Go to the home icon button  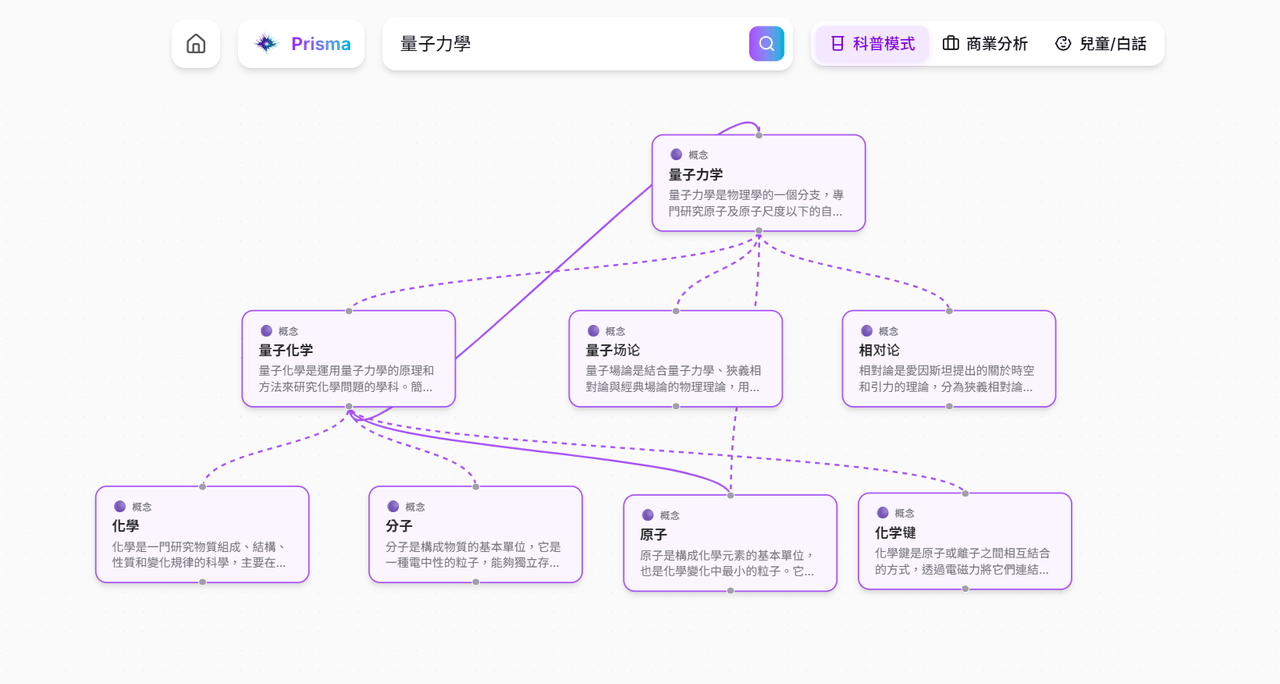(x=196, y=44)
